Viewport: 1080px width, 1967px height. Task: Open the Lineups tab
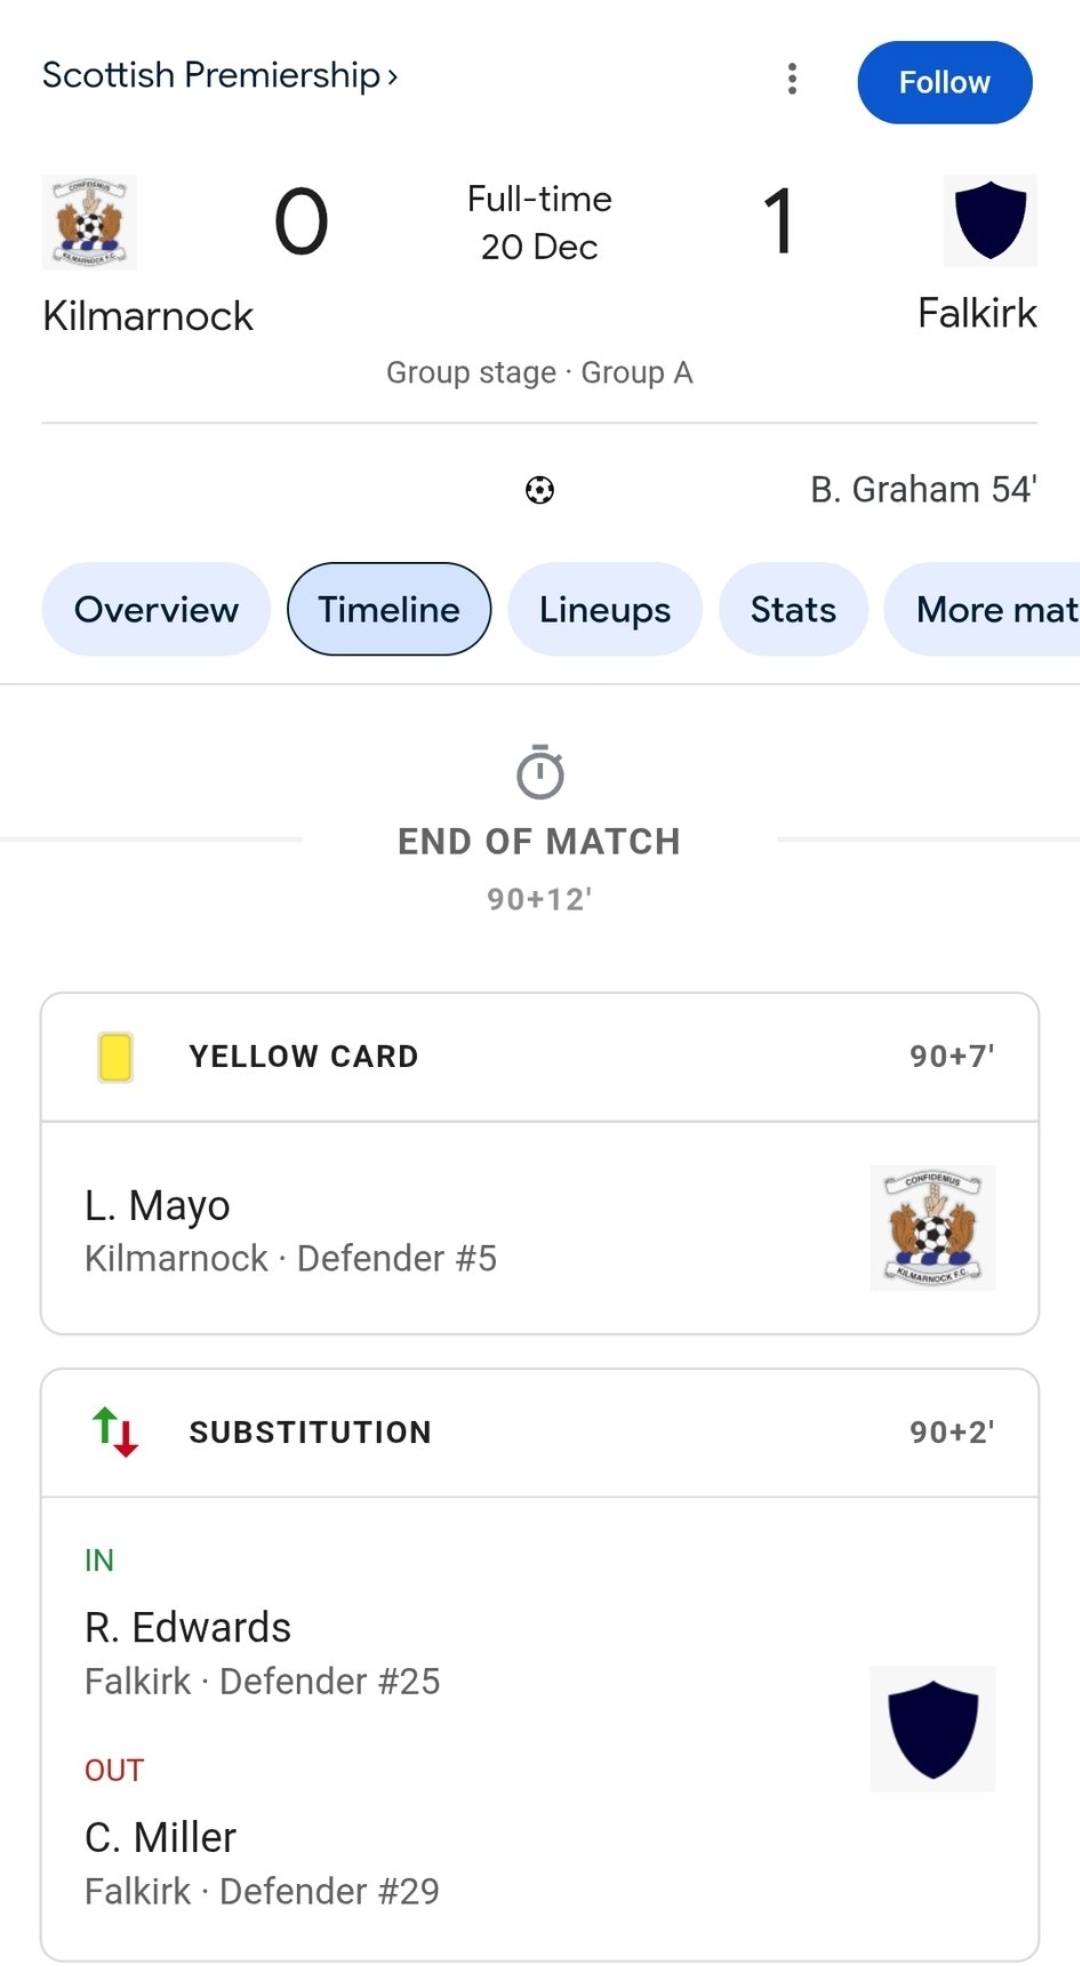pos(605,609)
